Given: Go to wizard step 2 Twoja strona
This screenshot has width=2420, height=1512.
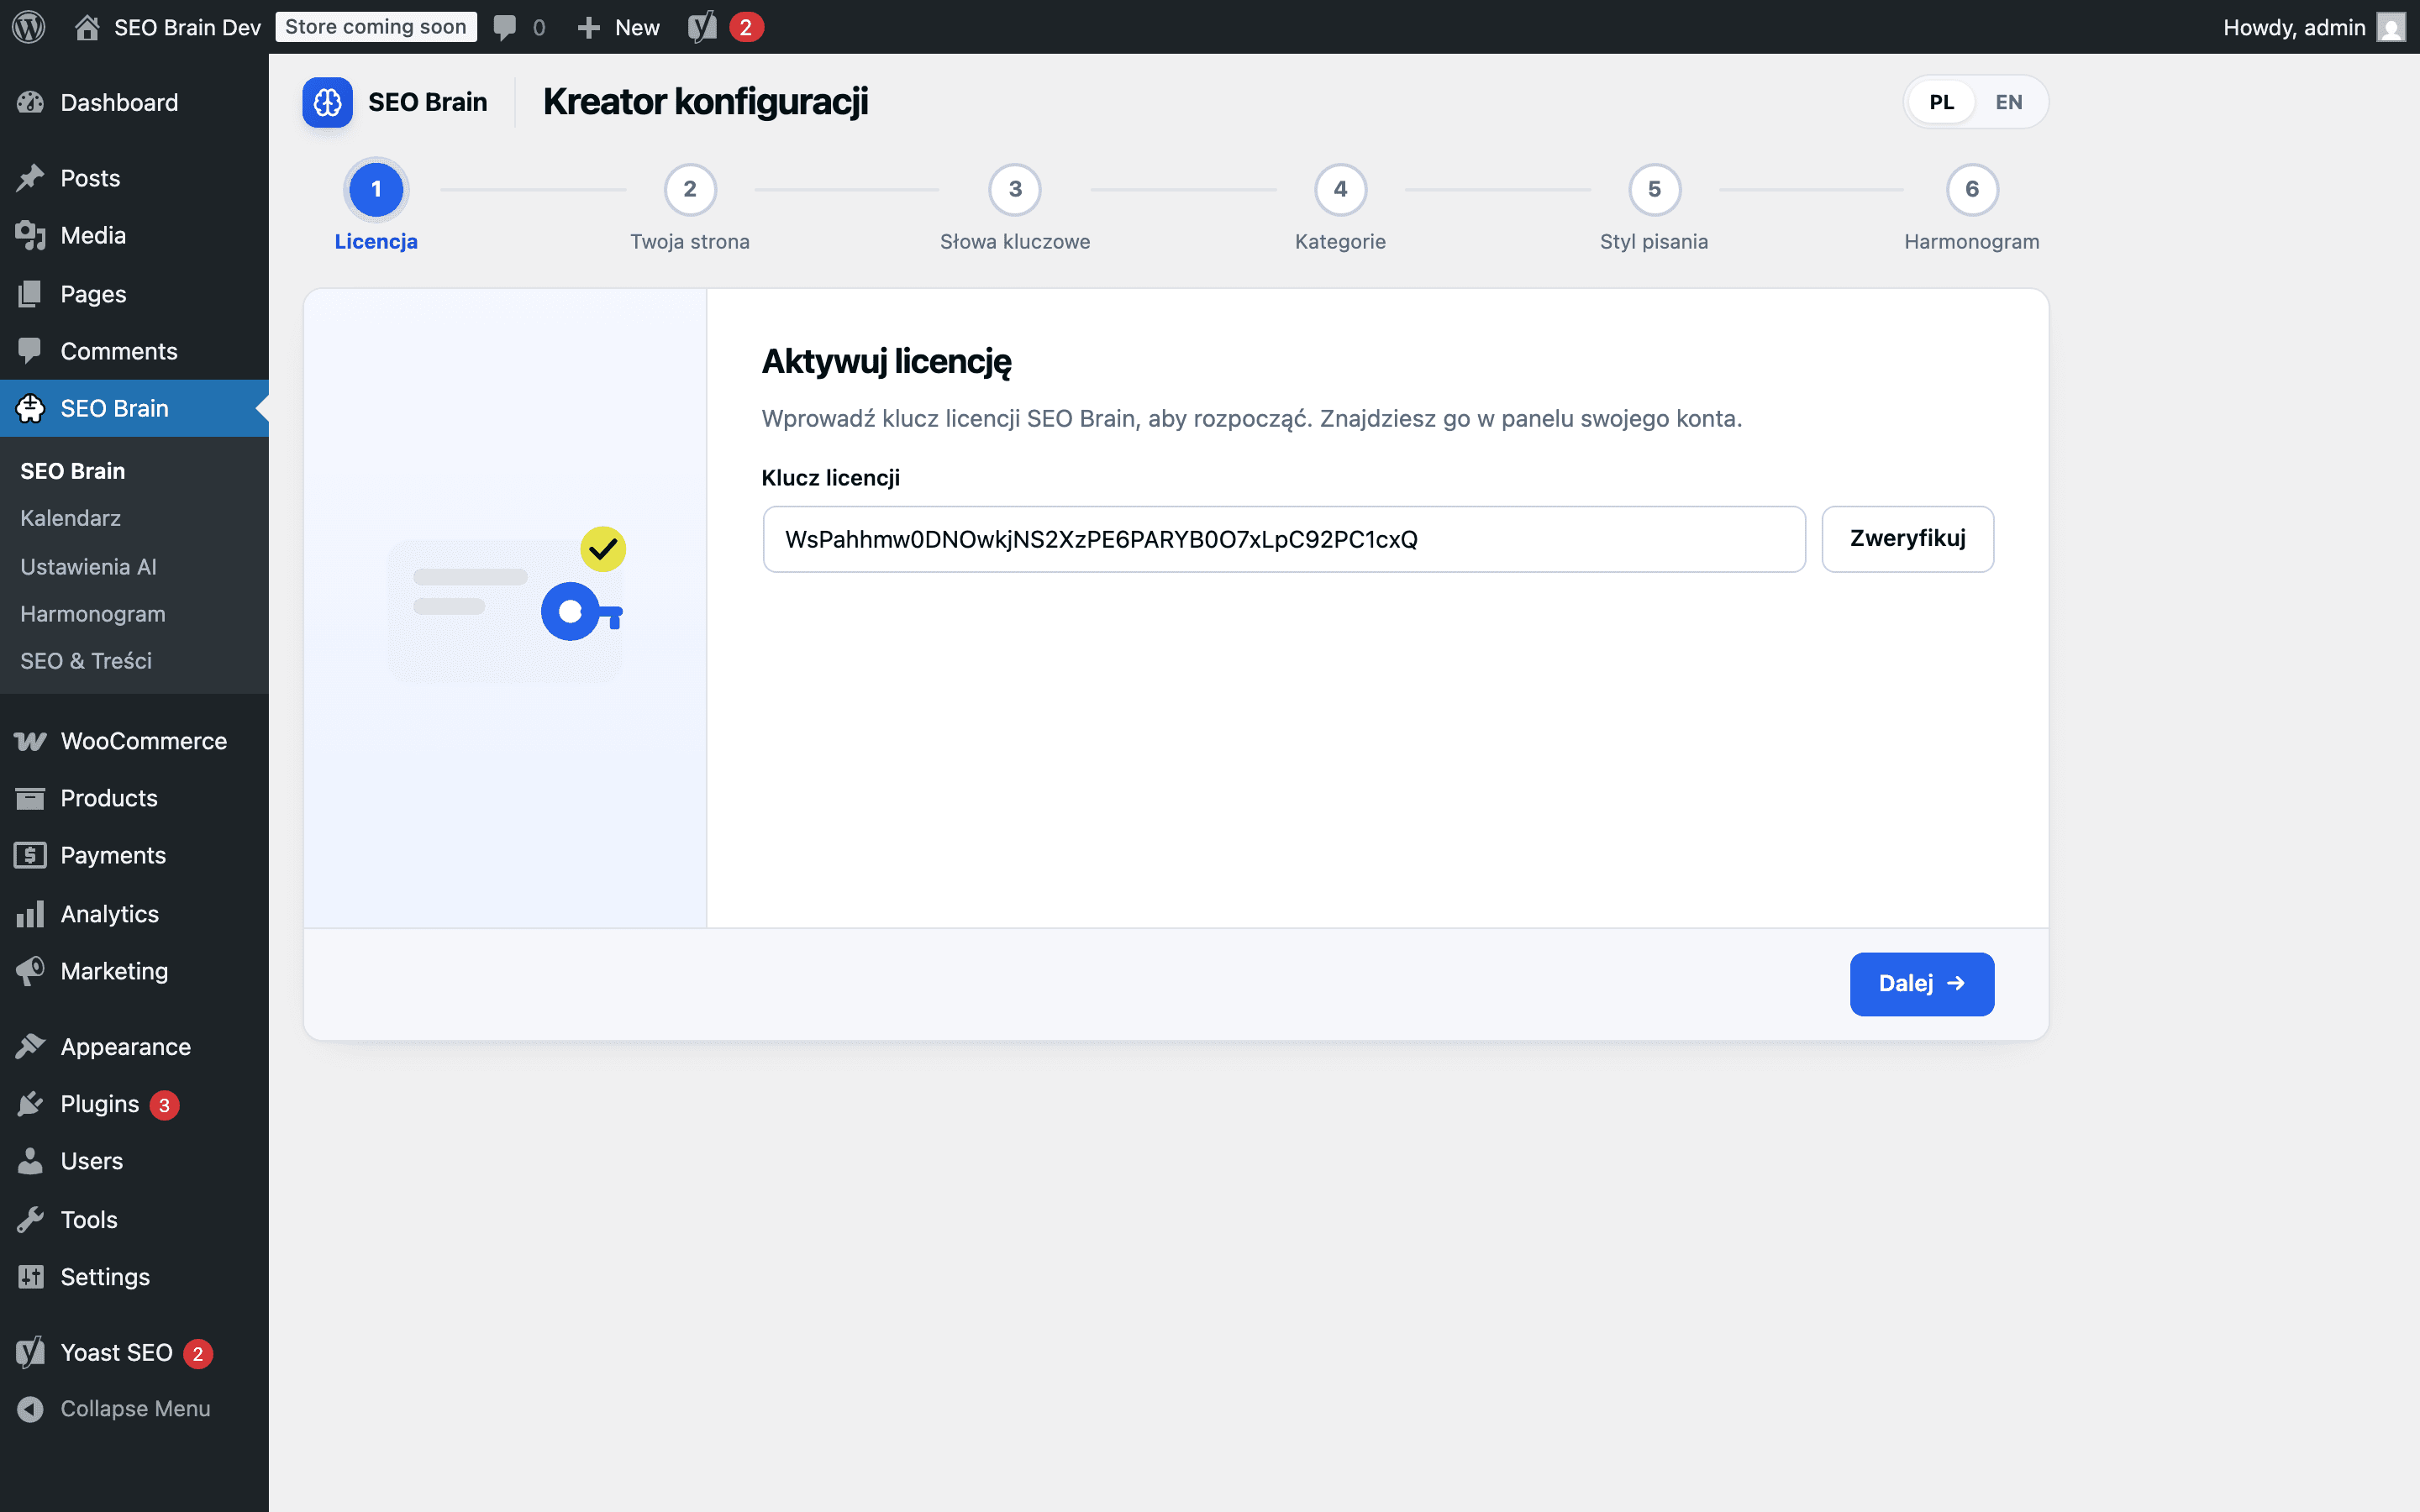Looking at the screenshot, I should [x=690, y=208].
